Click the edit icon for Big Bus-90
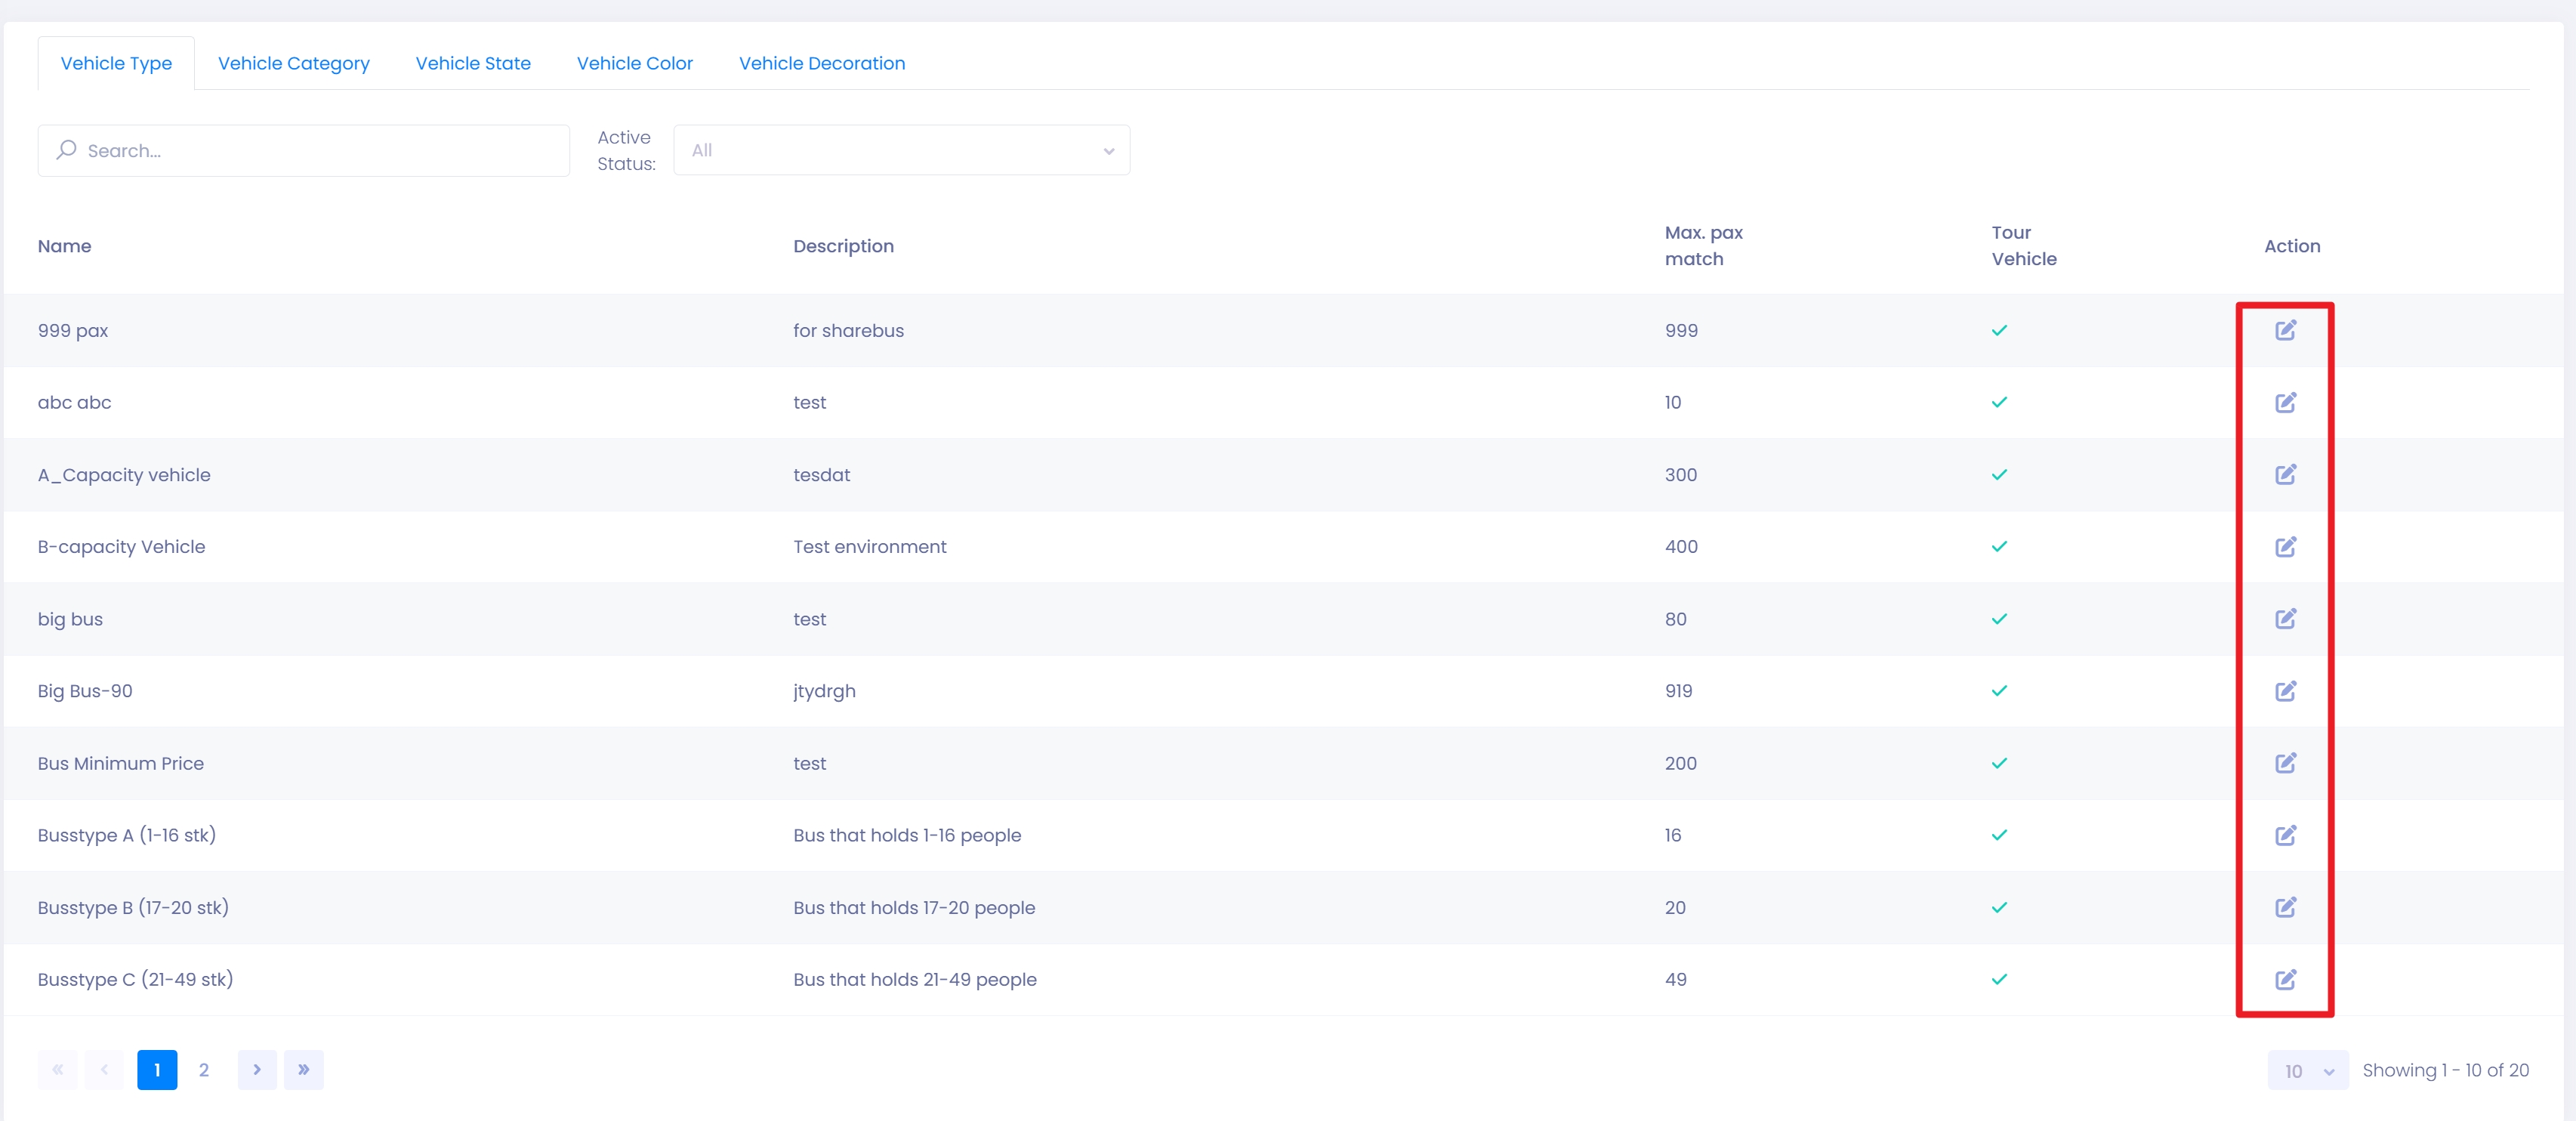Viewport: 2576px width, 1121px height. [2285, 690]
